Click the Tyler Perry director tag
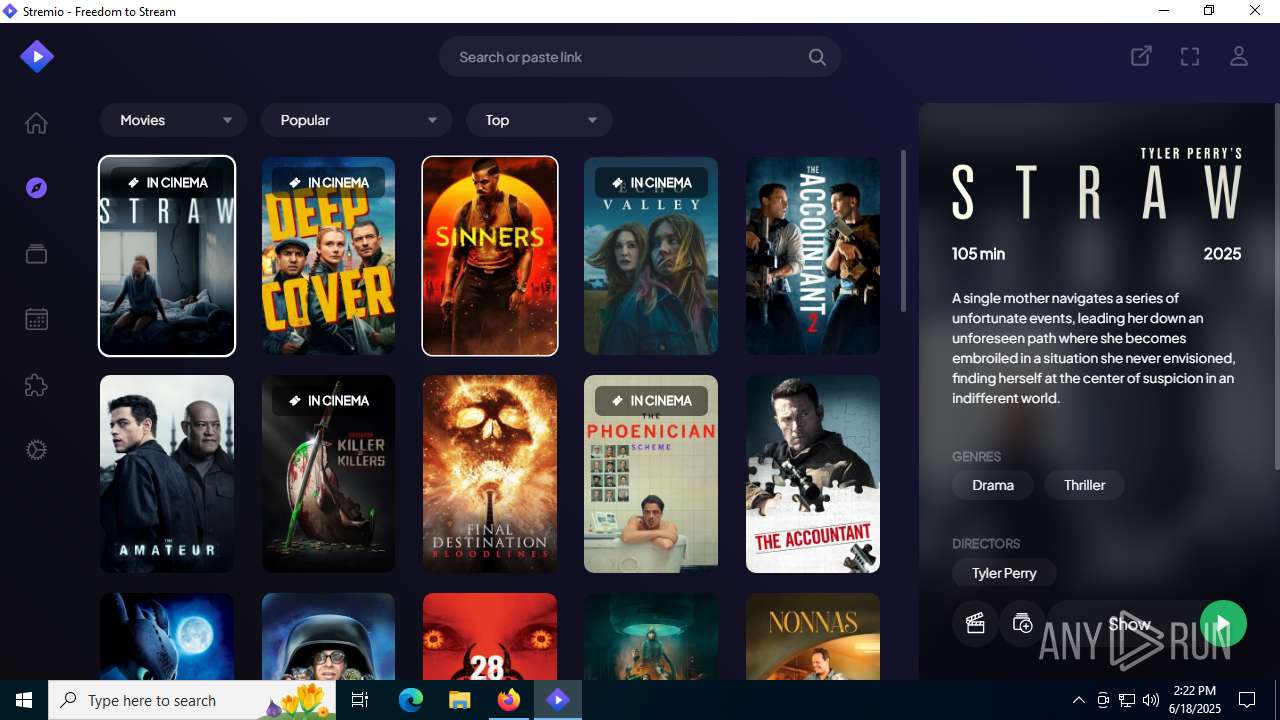 [1004, 573]
